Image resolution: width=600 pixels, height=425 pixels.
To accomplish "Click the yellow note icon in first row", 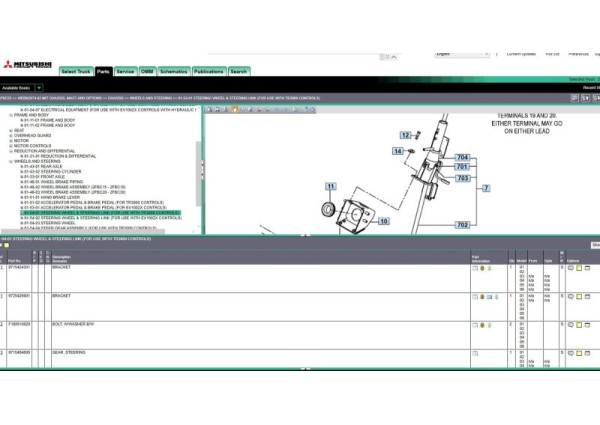I will (x=577, y=268).
